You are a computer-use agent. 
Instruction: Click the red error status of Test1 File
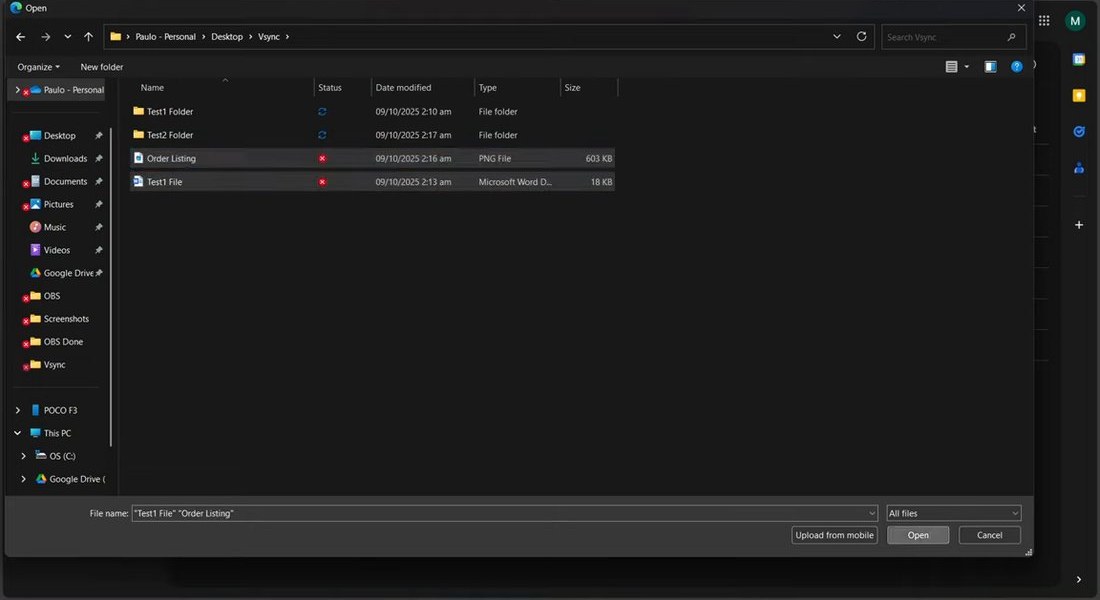(x=322, y=182)
